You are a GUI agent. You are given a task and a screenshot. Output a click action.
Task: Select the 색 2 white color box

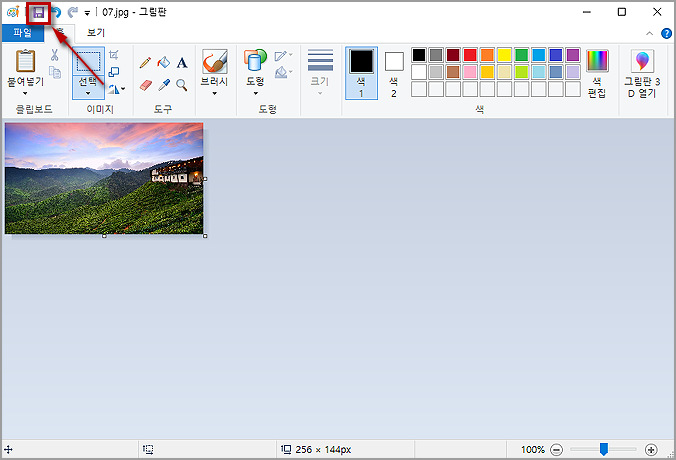tap(394, 74)
